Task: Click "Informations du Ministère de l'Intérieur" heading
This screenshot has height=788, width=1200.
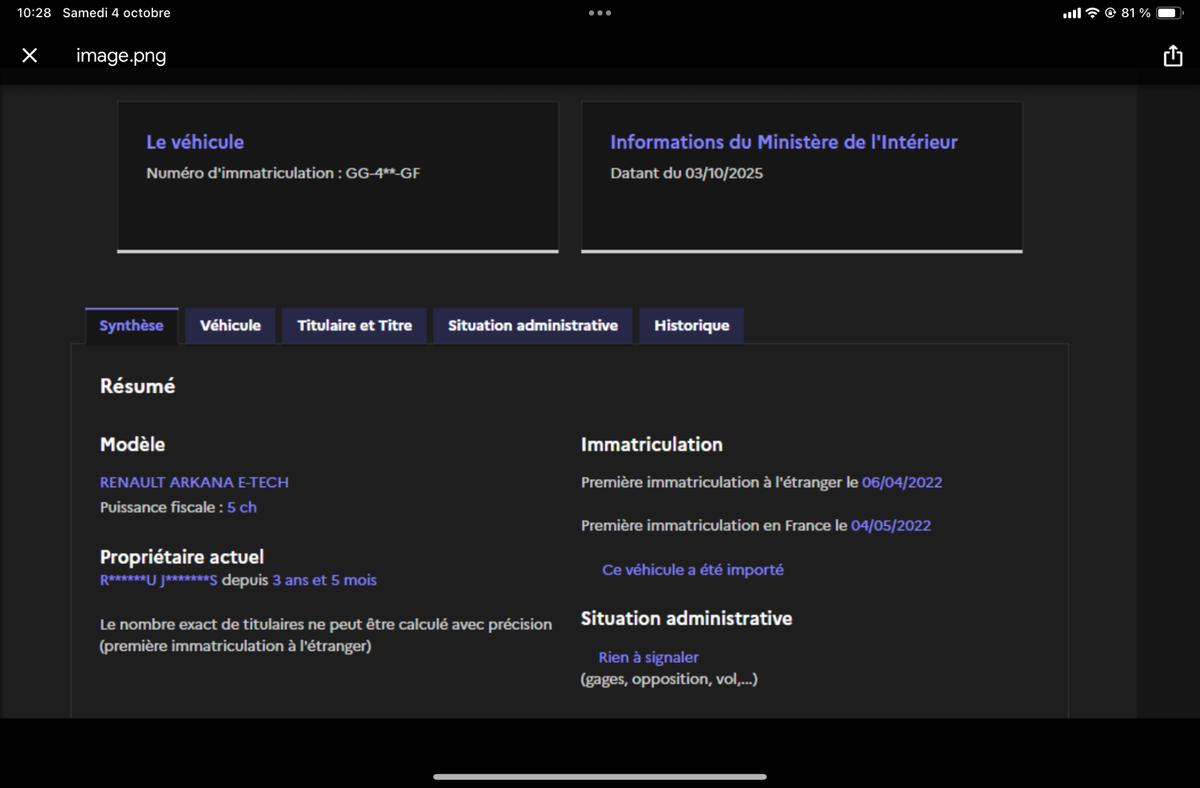Action: point(783,142)
